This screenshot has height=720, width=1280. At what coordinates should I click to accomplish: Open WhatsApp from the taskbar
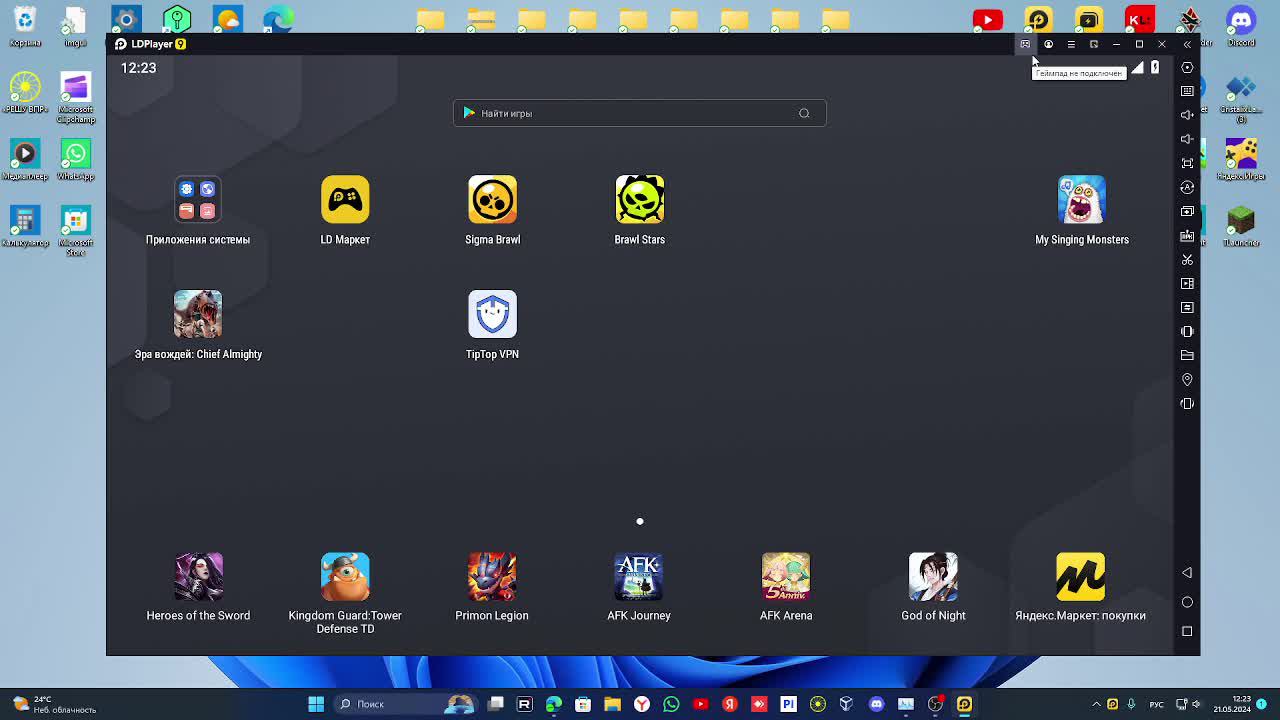coord(671,704)
